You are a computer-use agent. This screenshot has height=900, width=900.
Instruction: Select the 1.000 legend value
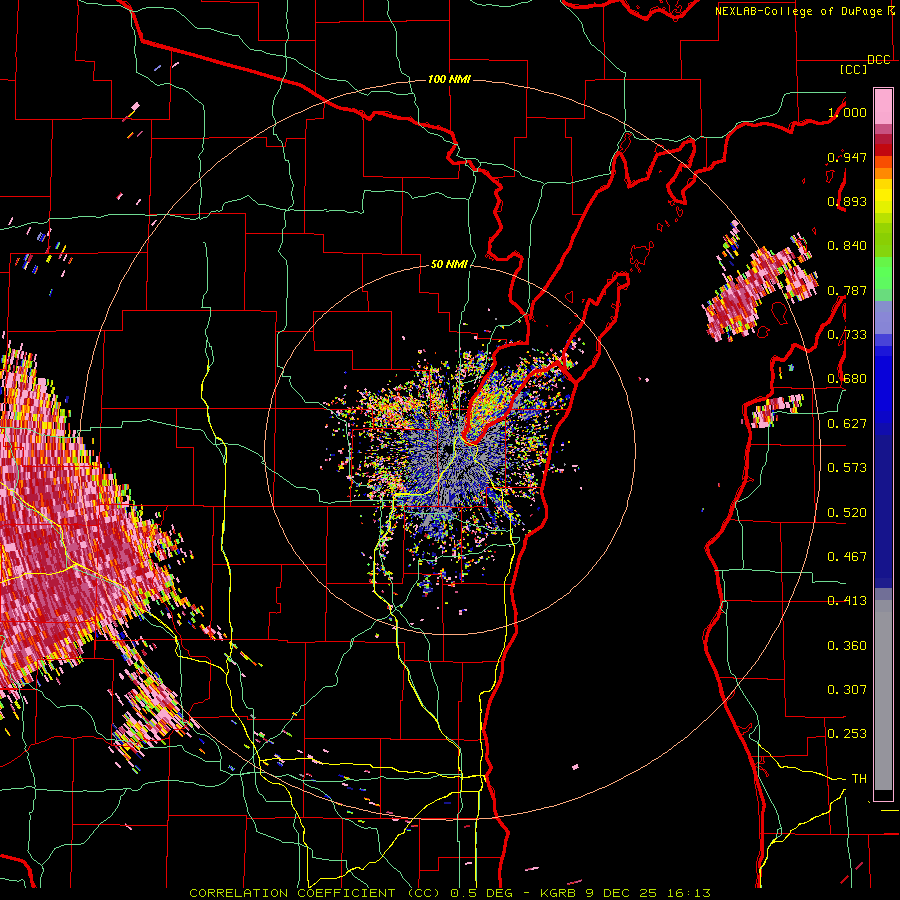point(847,112)
